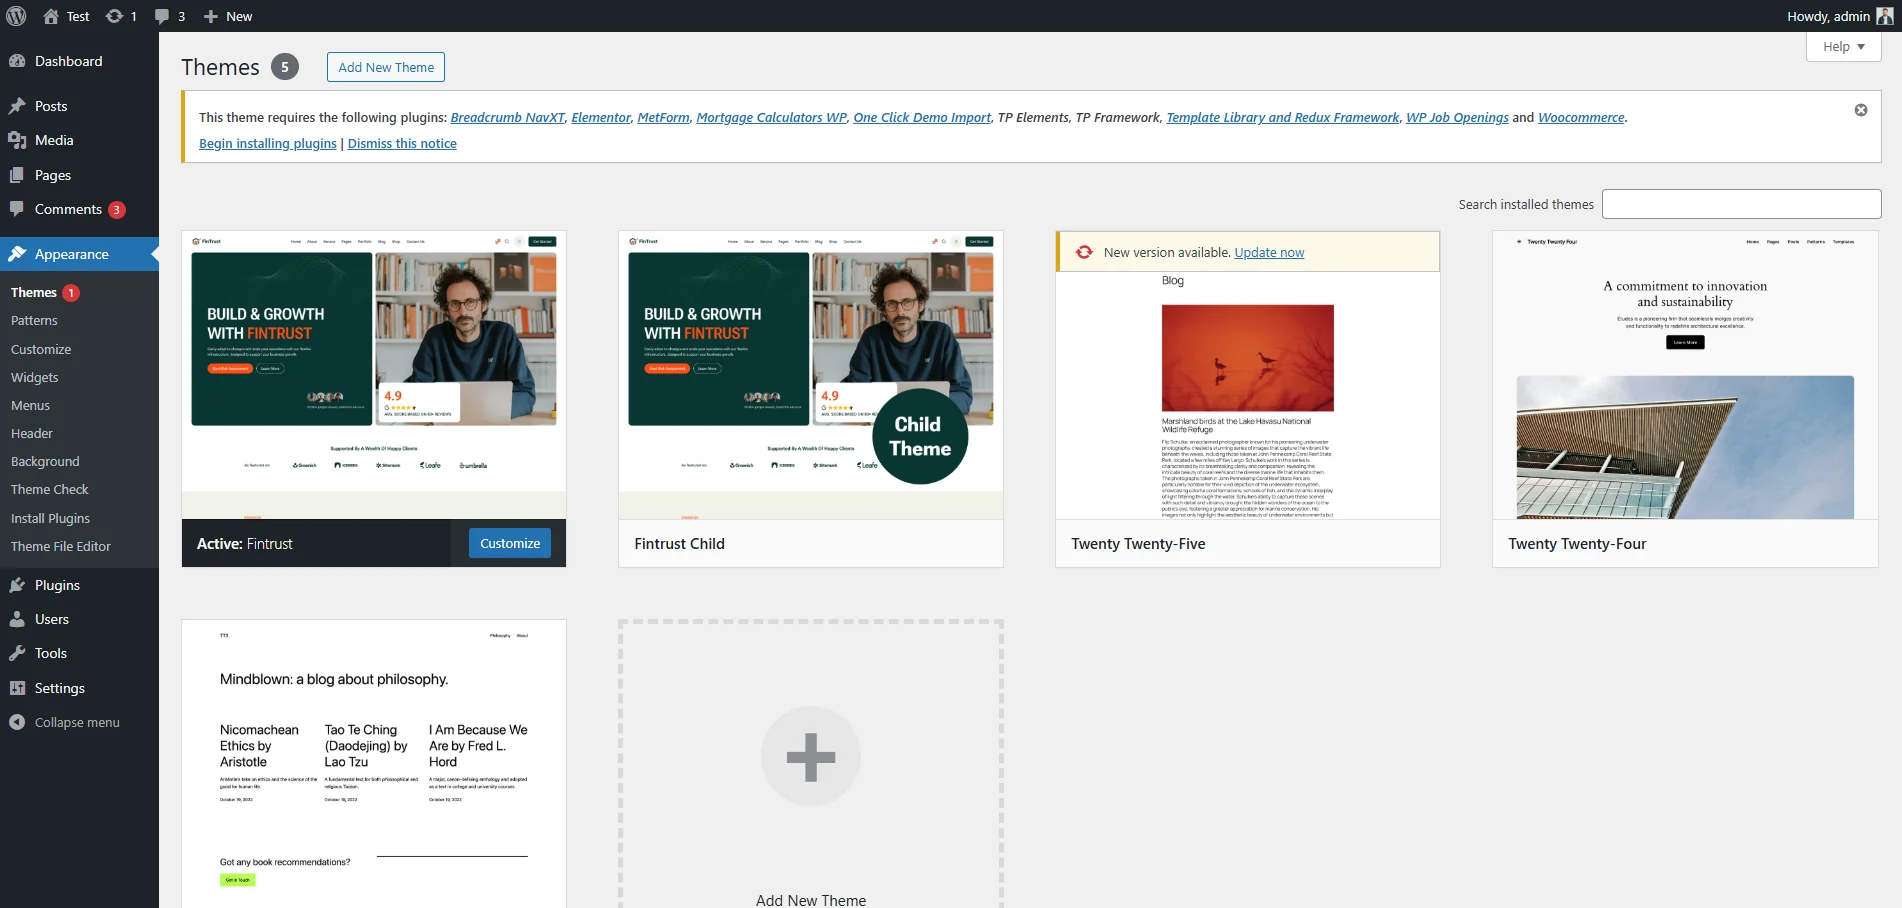Click the admin user avatar

[x=1884, y=16]
